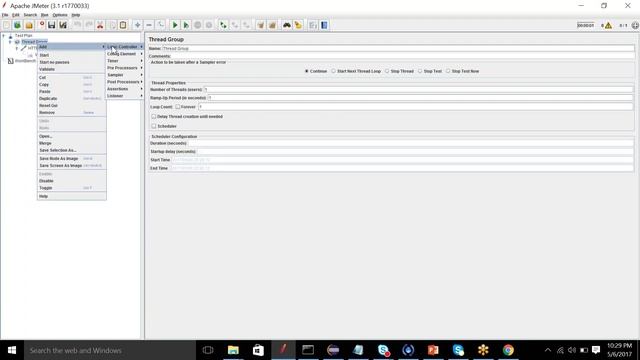Image resolution: width=640 pixels, height=360 pixels.
Task: Open the Search menu in menu bar
Action: 30,15
